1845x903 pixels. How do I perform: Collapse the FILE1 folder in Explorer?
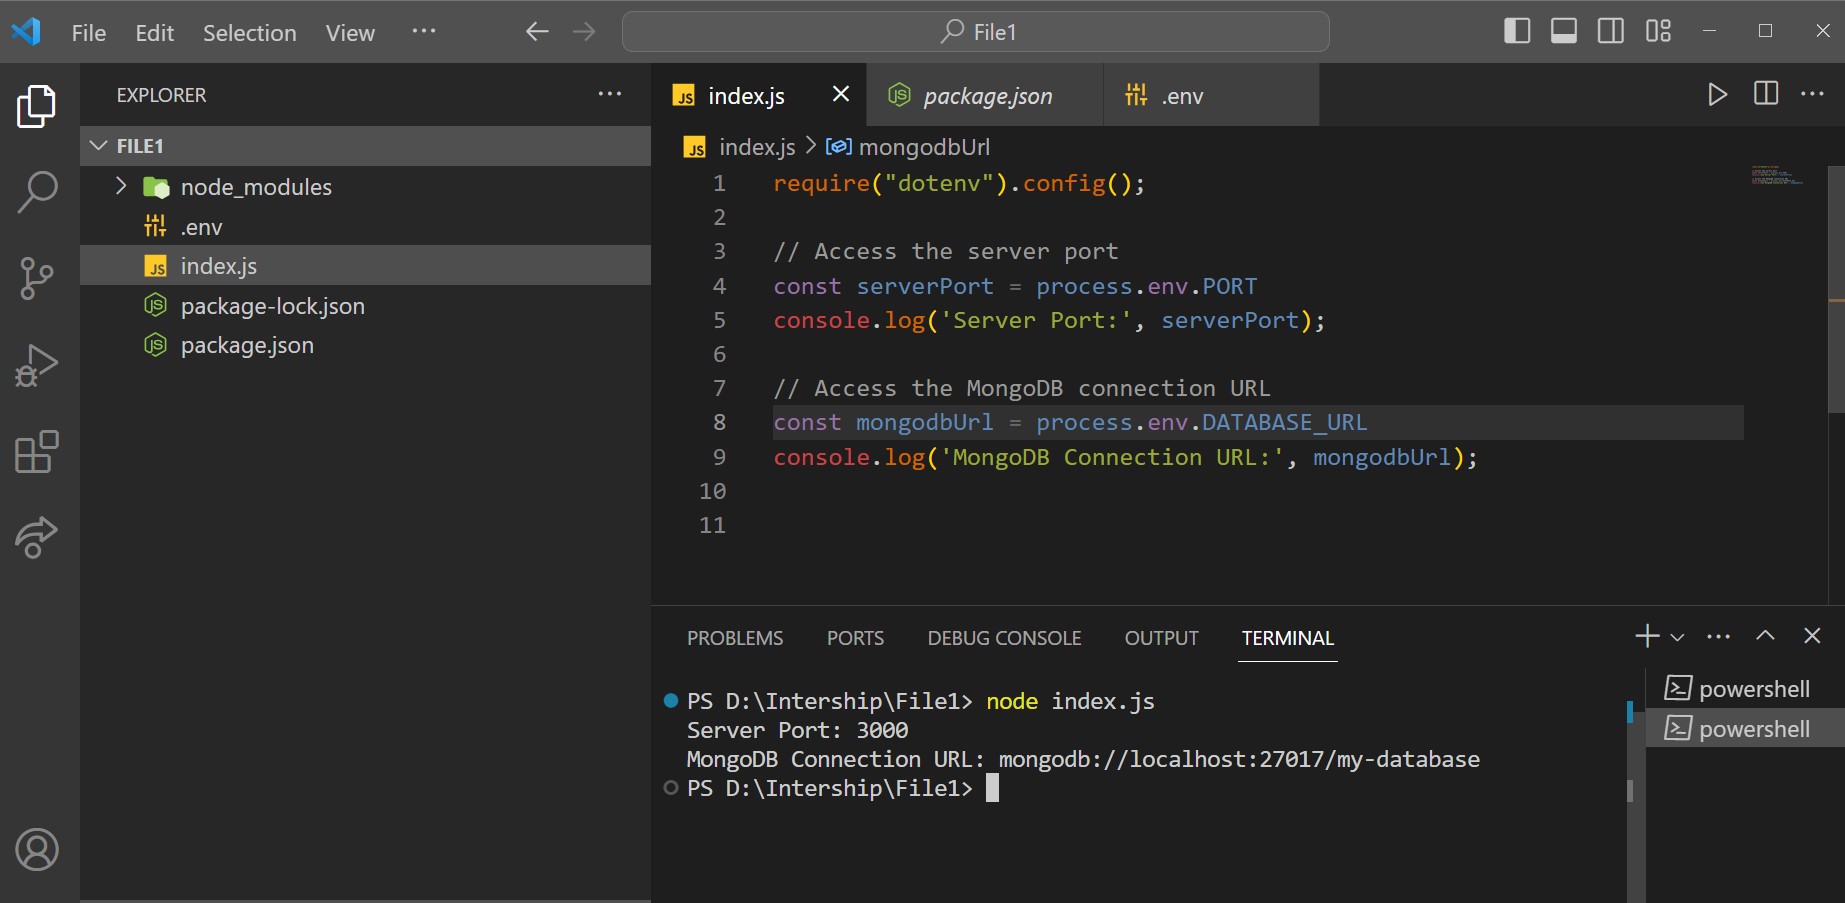[x=97, y=145]
